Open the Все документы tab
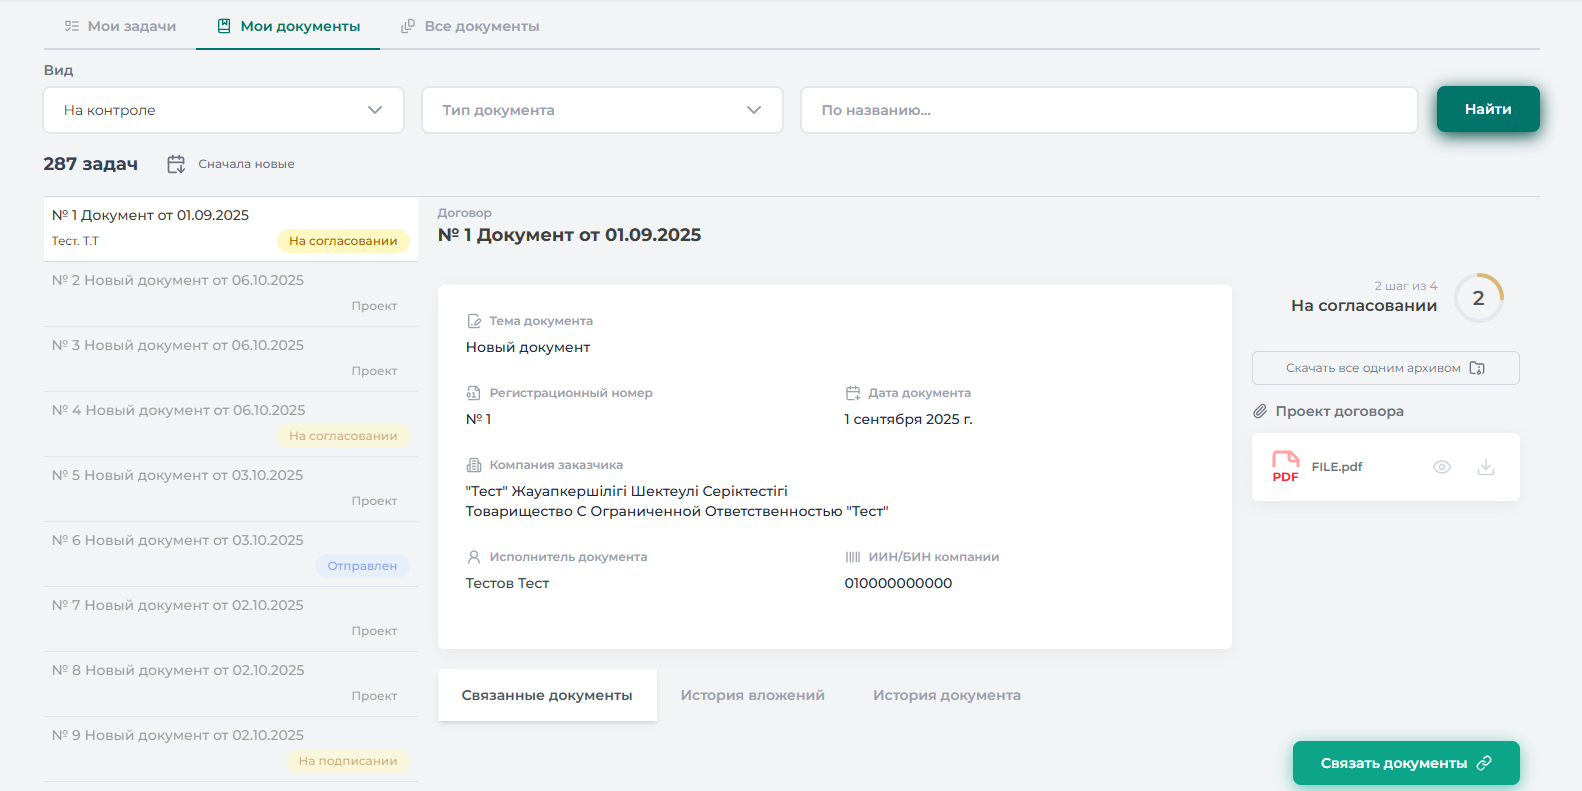The height and width of the screenshot is (791, 1582). click(x=470, y=26)
